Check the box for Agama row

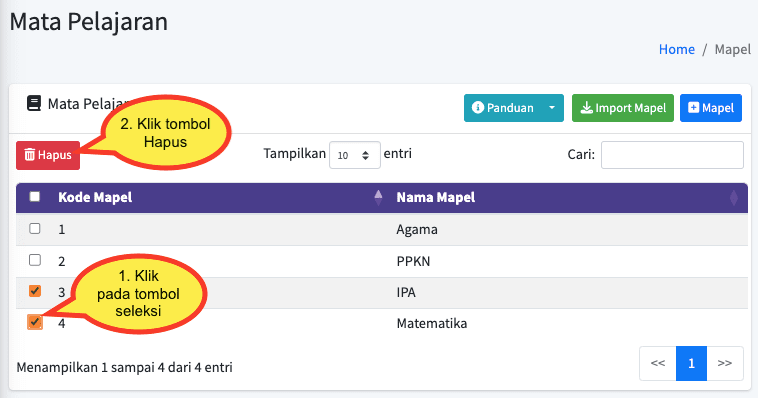coord(34,228)
